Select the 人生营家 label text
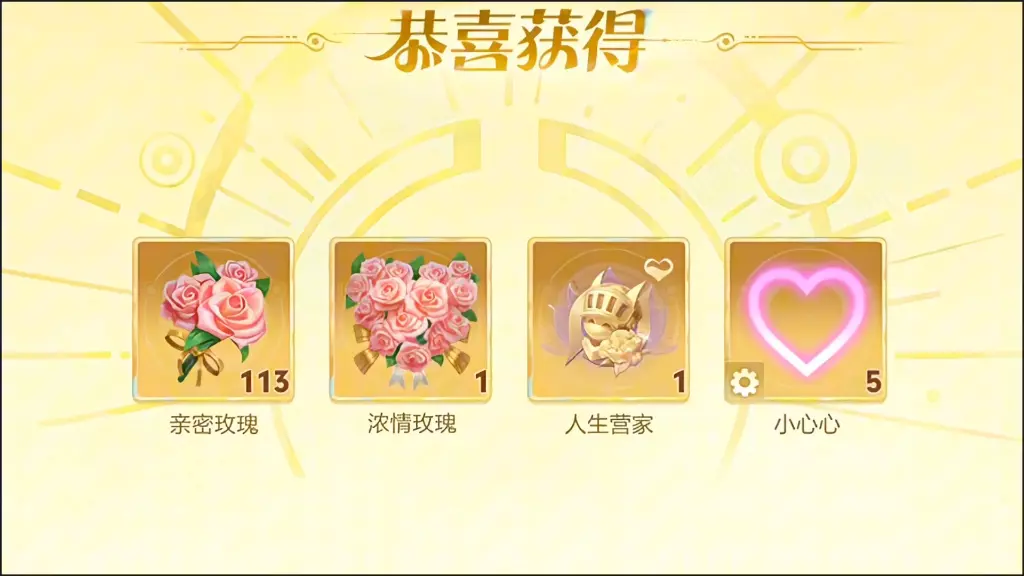 [x=609, y=424]
